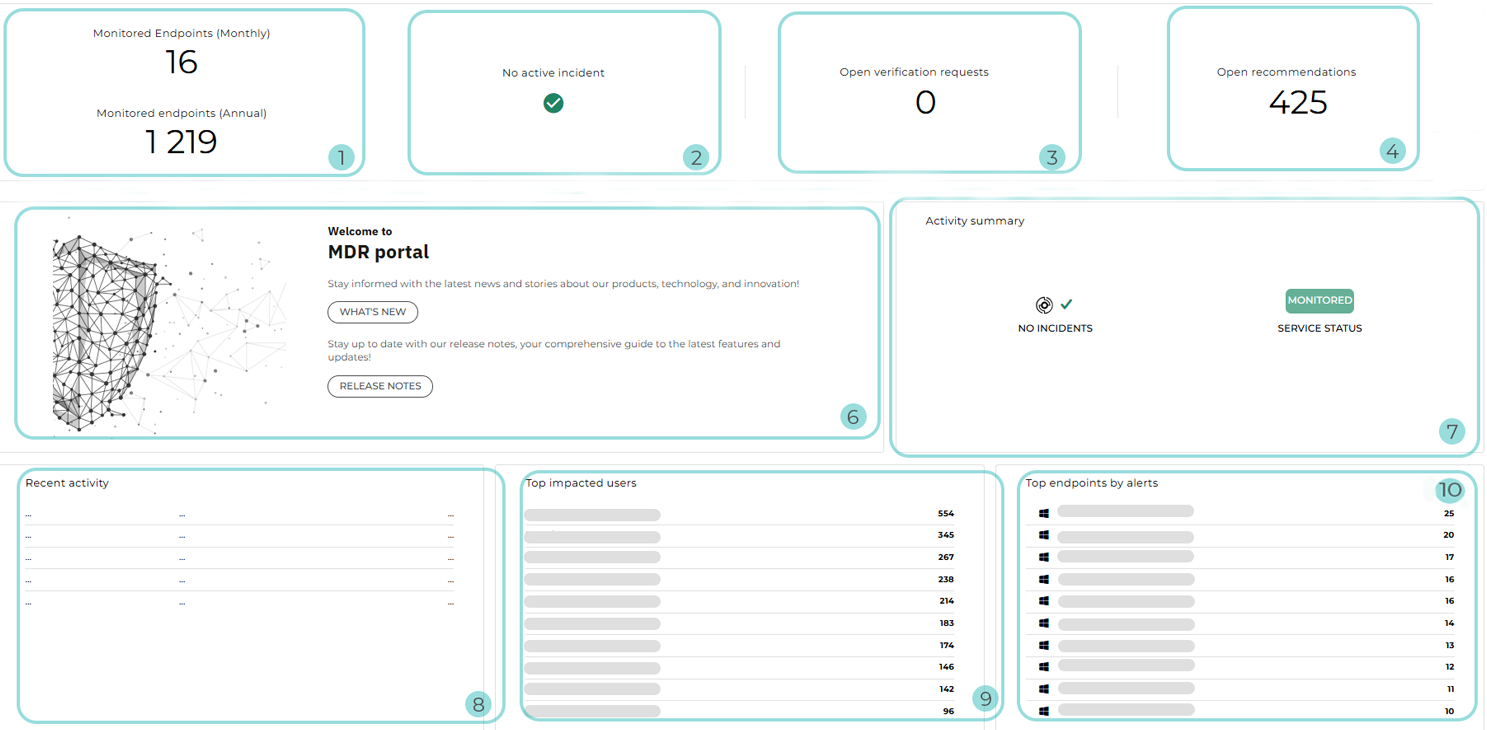The height and width of the screenshot is (730, 1487).
Task: Select top impacted user with 96 count
Action: 592,711
